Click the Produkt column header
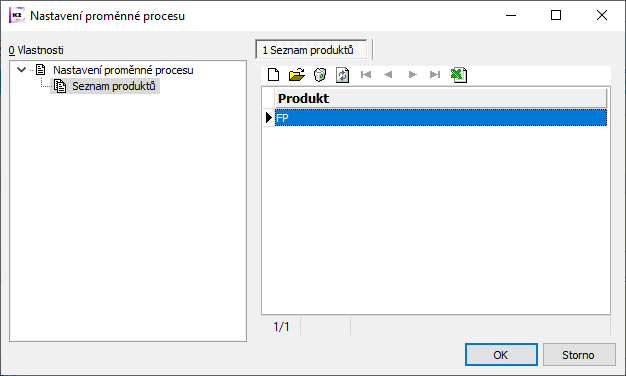Viewport: 626px width, 376px height. [441, 98]
